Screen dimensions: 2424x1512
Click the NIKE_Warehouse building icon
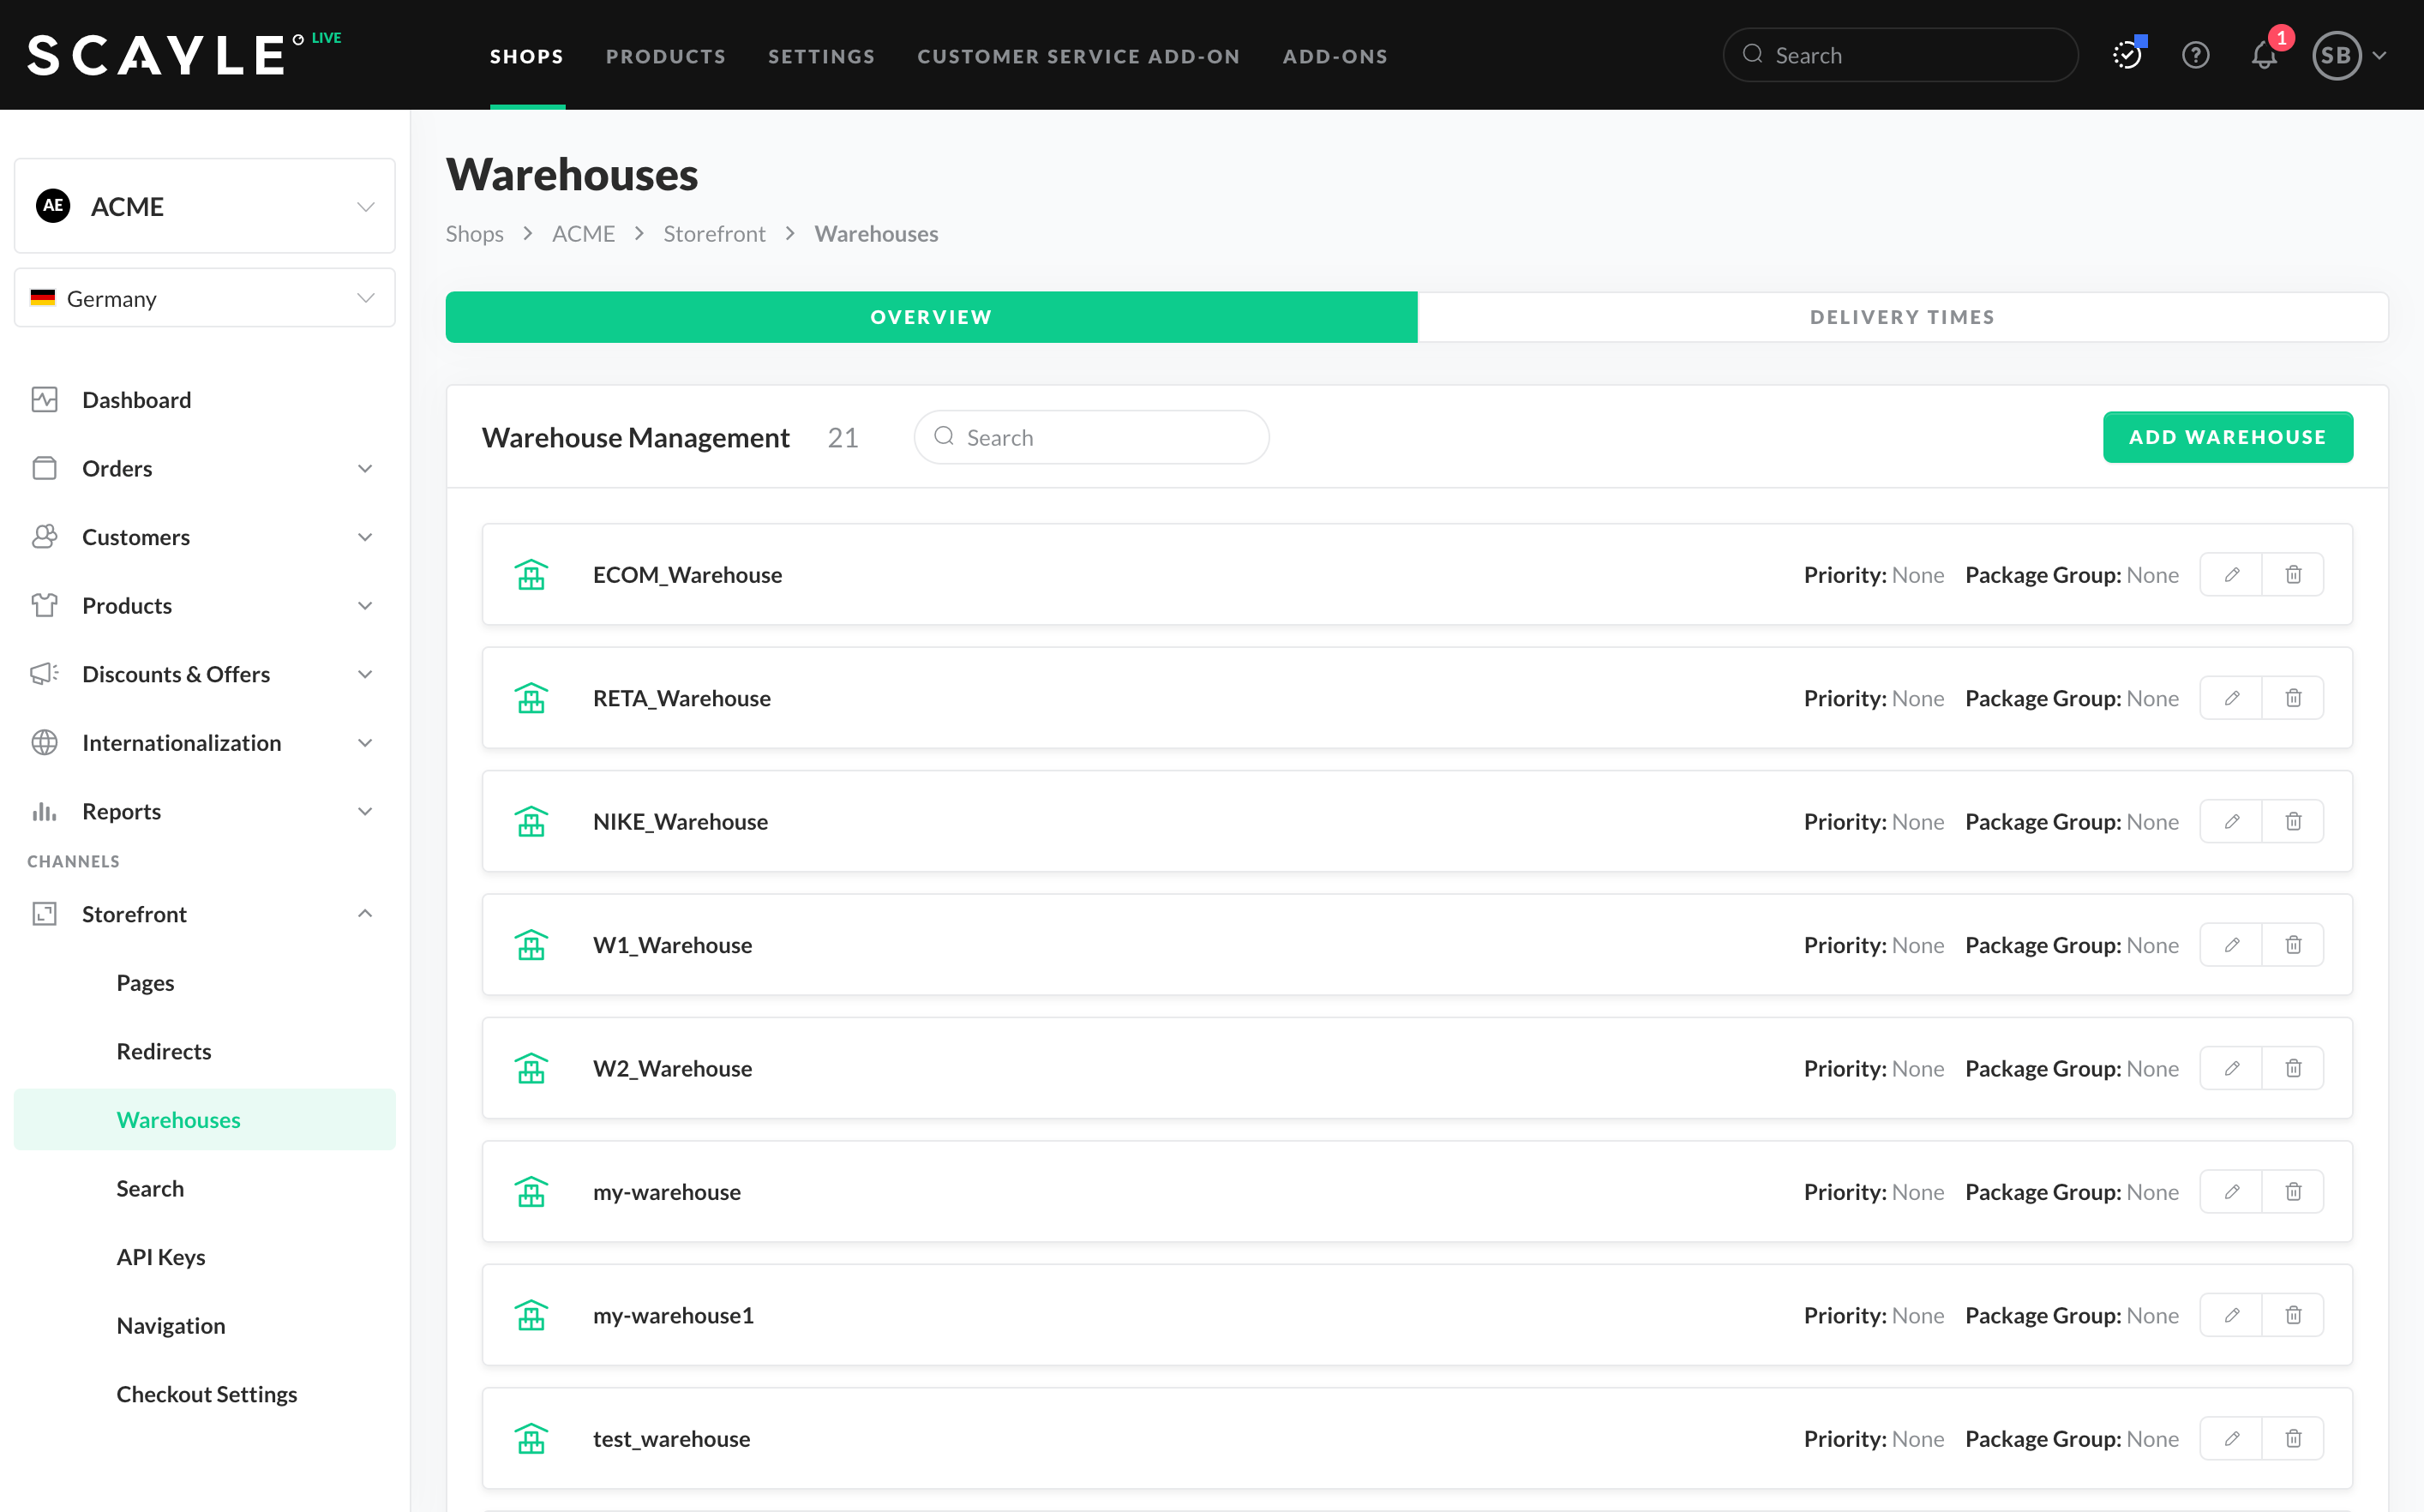coord(531,822)
